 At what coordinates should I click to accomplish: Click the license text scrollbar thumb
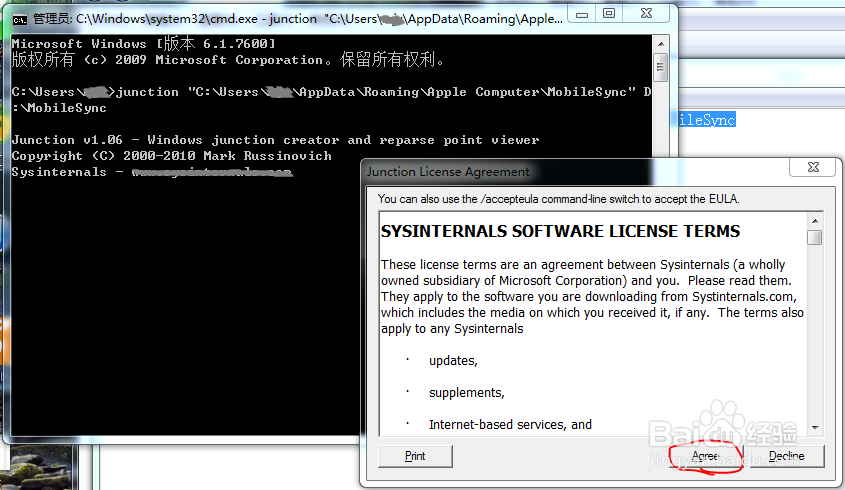tap(815, 237)
